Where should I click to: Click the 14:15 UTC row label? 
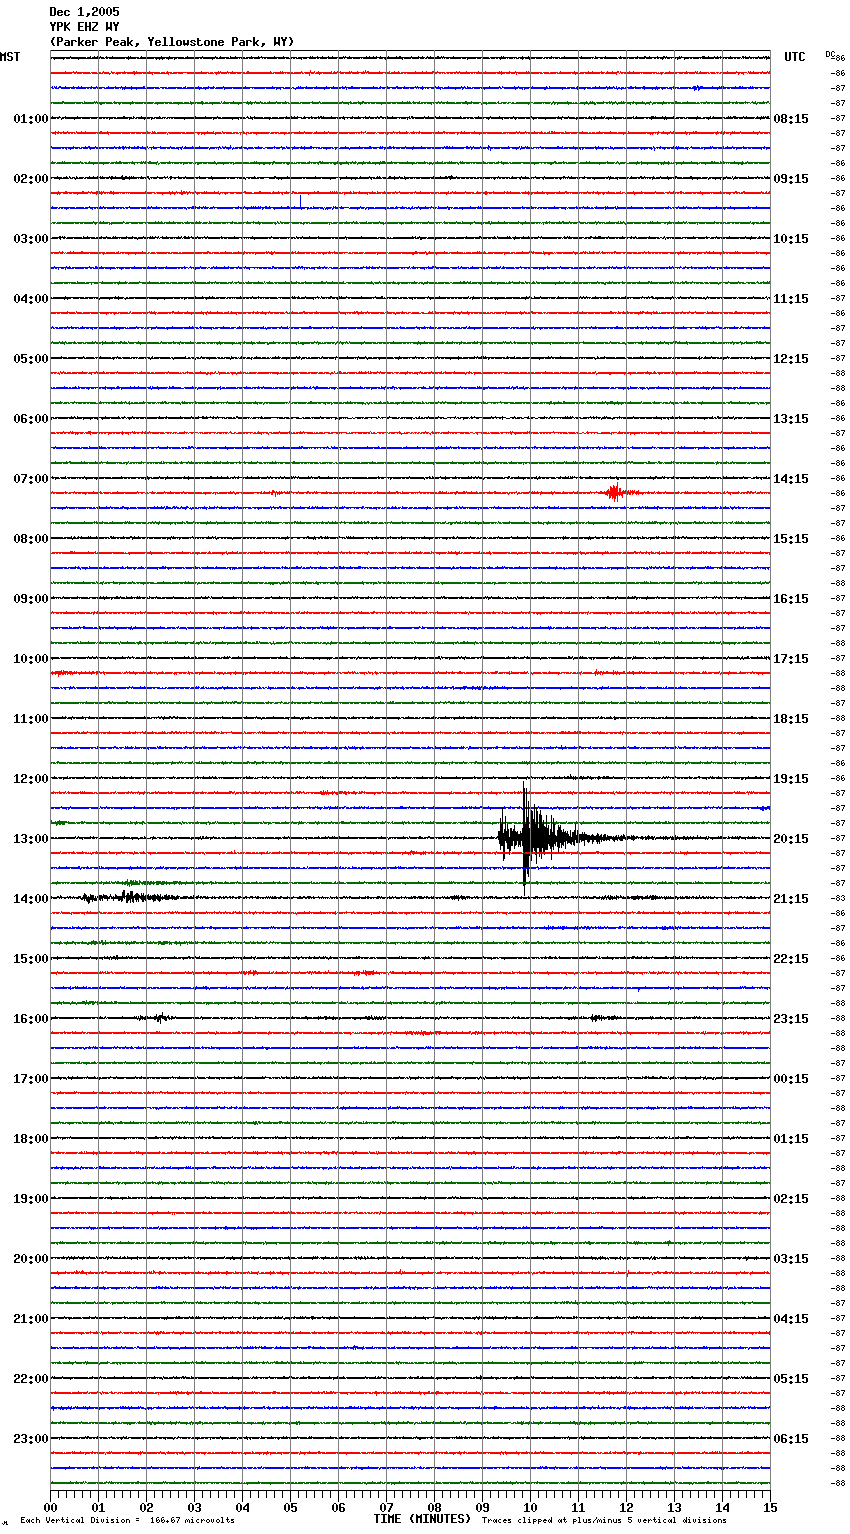791,479
